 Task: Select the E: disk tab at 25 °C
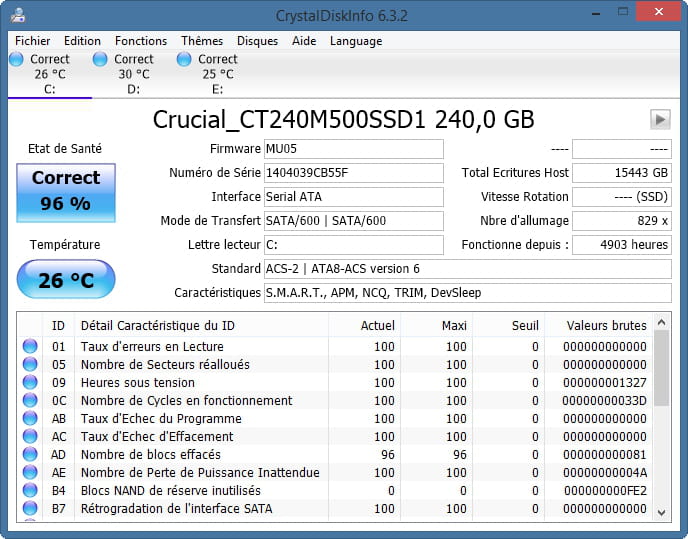218,74
